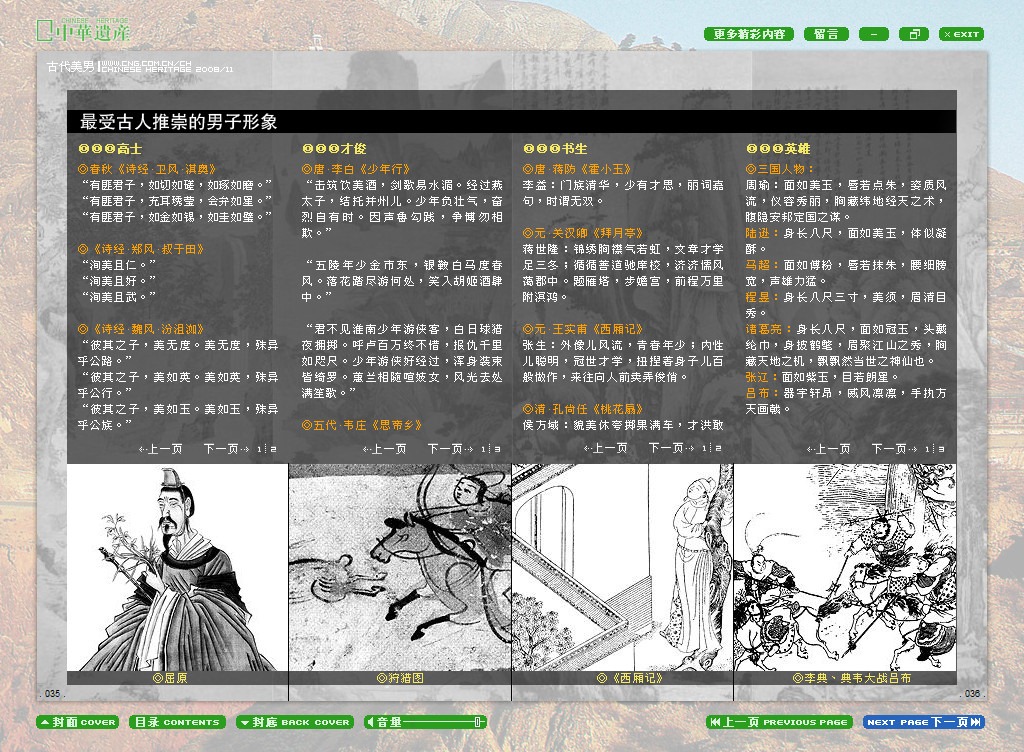Click 下一页 under the 才俊 column
The image size is (1024, 752).
pyautogui.click(x=450, y=449)
